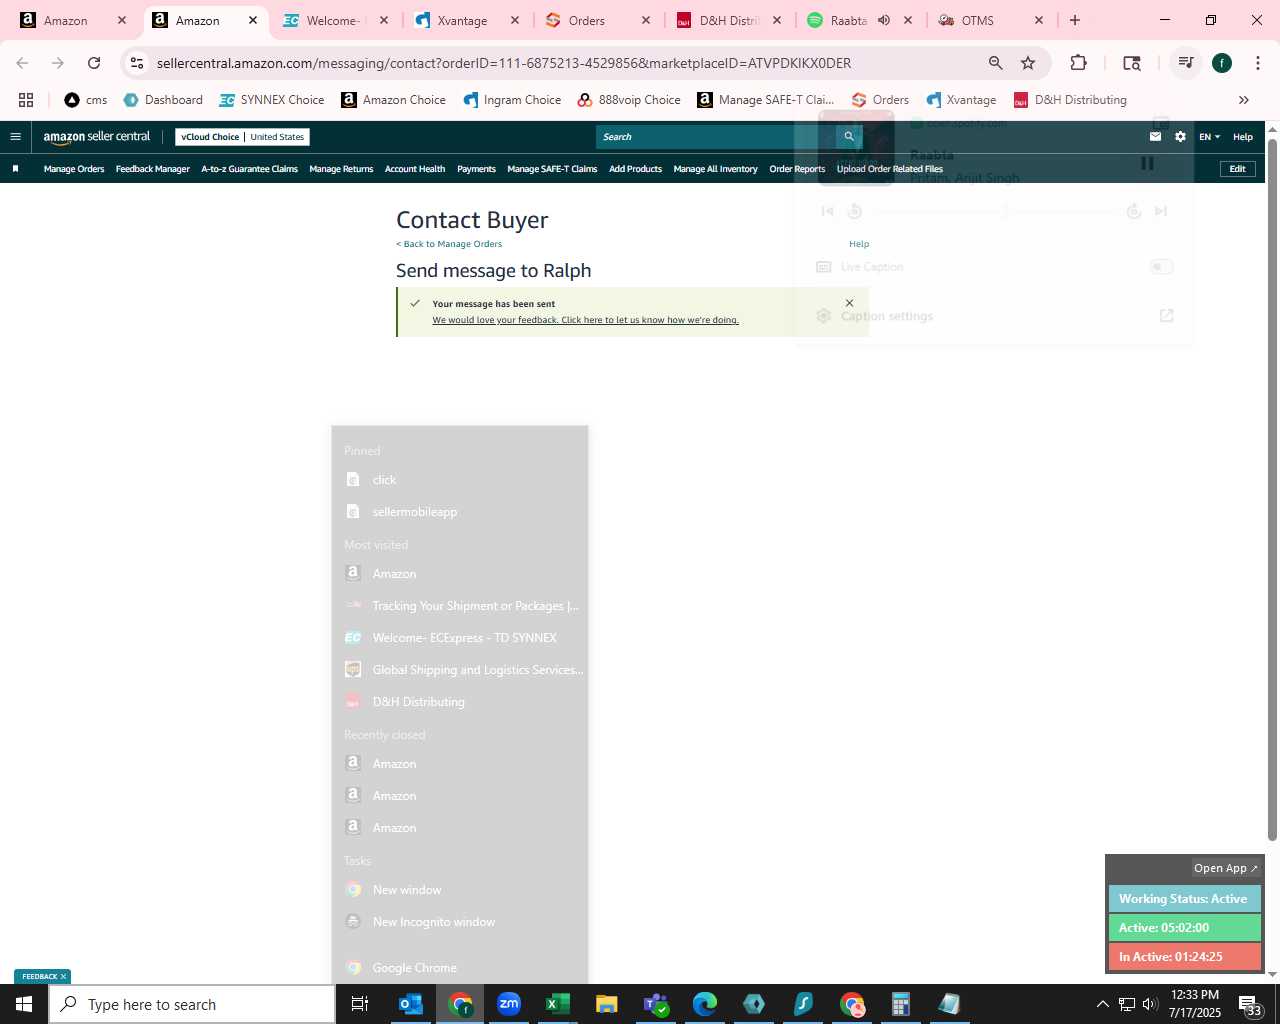Screen dimensions: 1280x1024
Task: Open Seller Central hamburger menu
Action: click(15, 137)
